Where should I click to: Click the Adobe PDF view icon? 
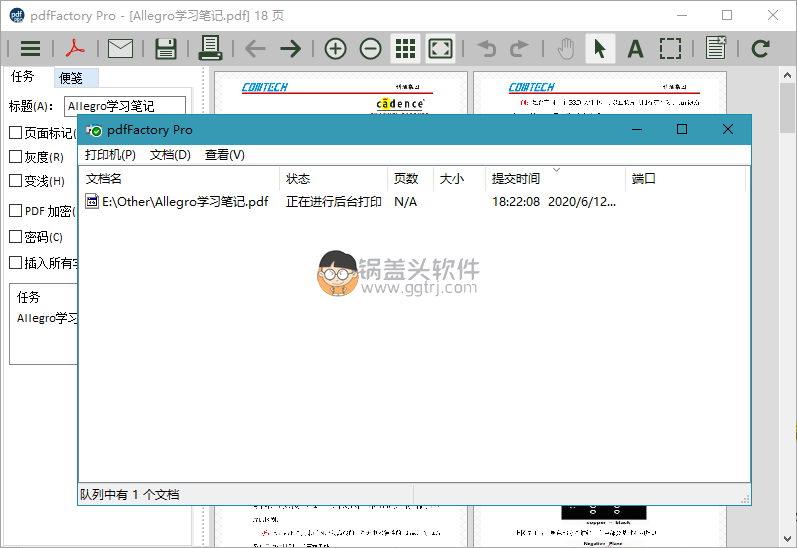pos(75,49)
